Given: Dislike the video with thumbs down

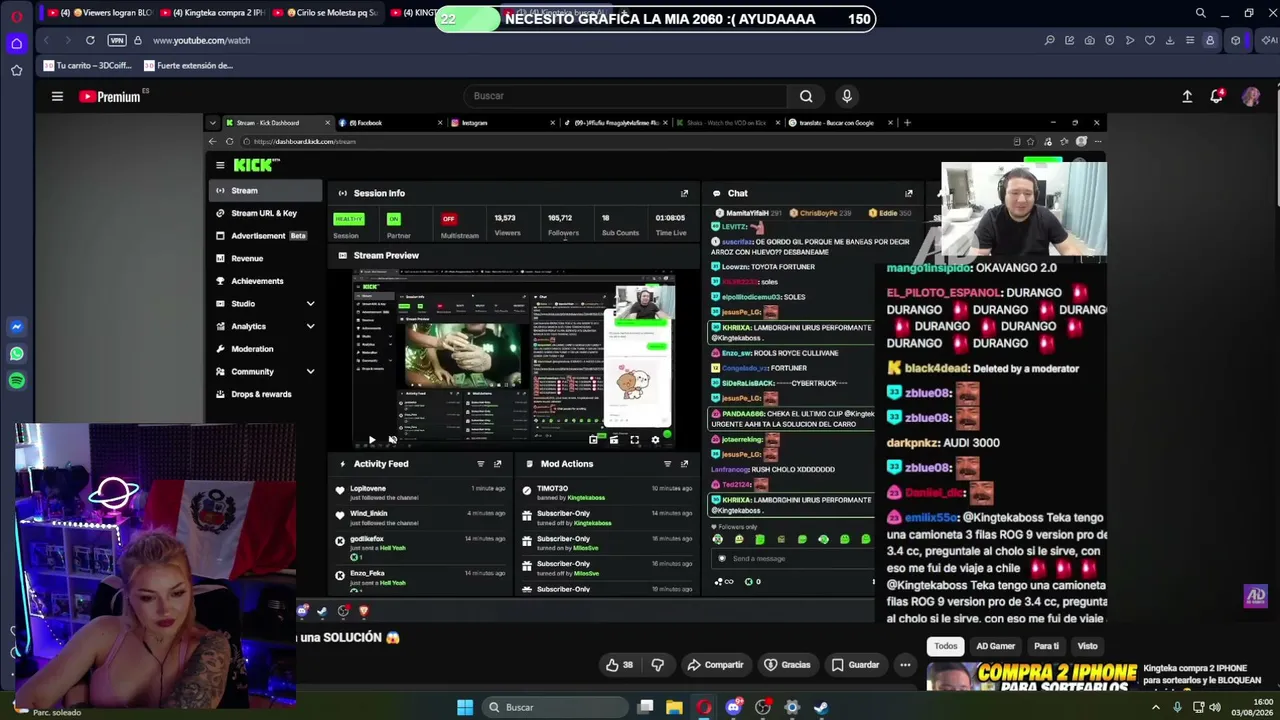Looking at the screenshot, I should (x=658, y=665).
